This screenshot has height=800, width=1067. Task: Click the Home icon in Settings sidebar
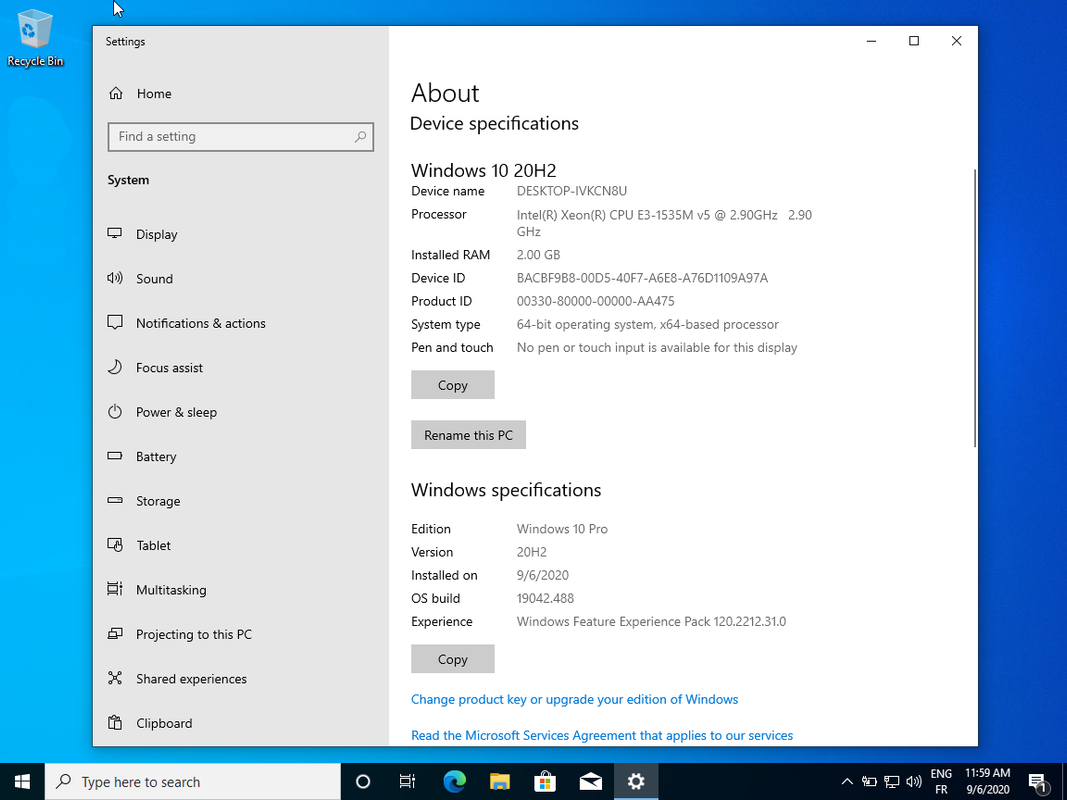coord(116,93)
